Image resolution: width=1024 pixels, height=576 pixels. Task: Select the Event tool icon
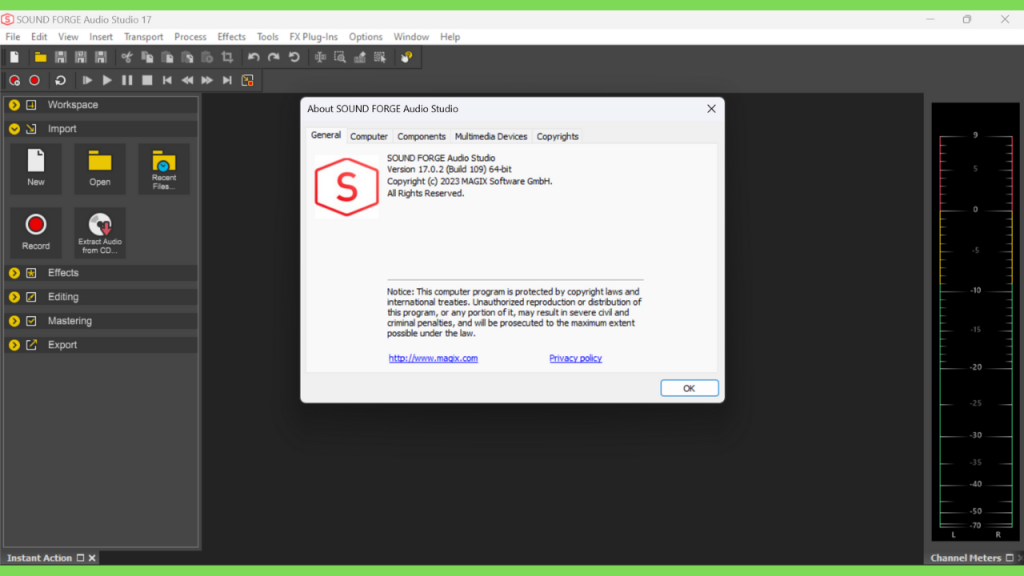tap(380, 57)
